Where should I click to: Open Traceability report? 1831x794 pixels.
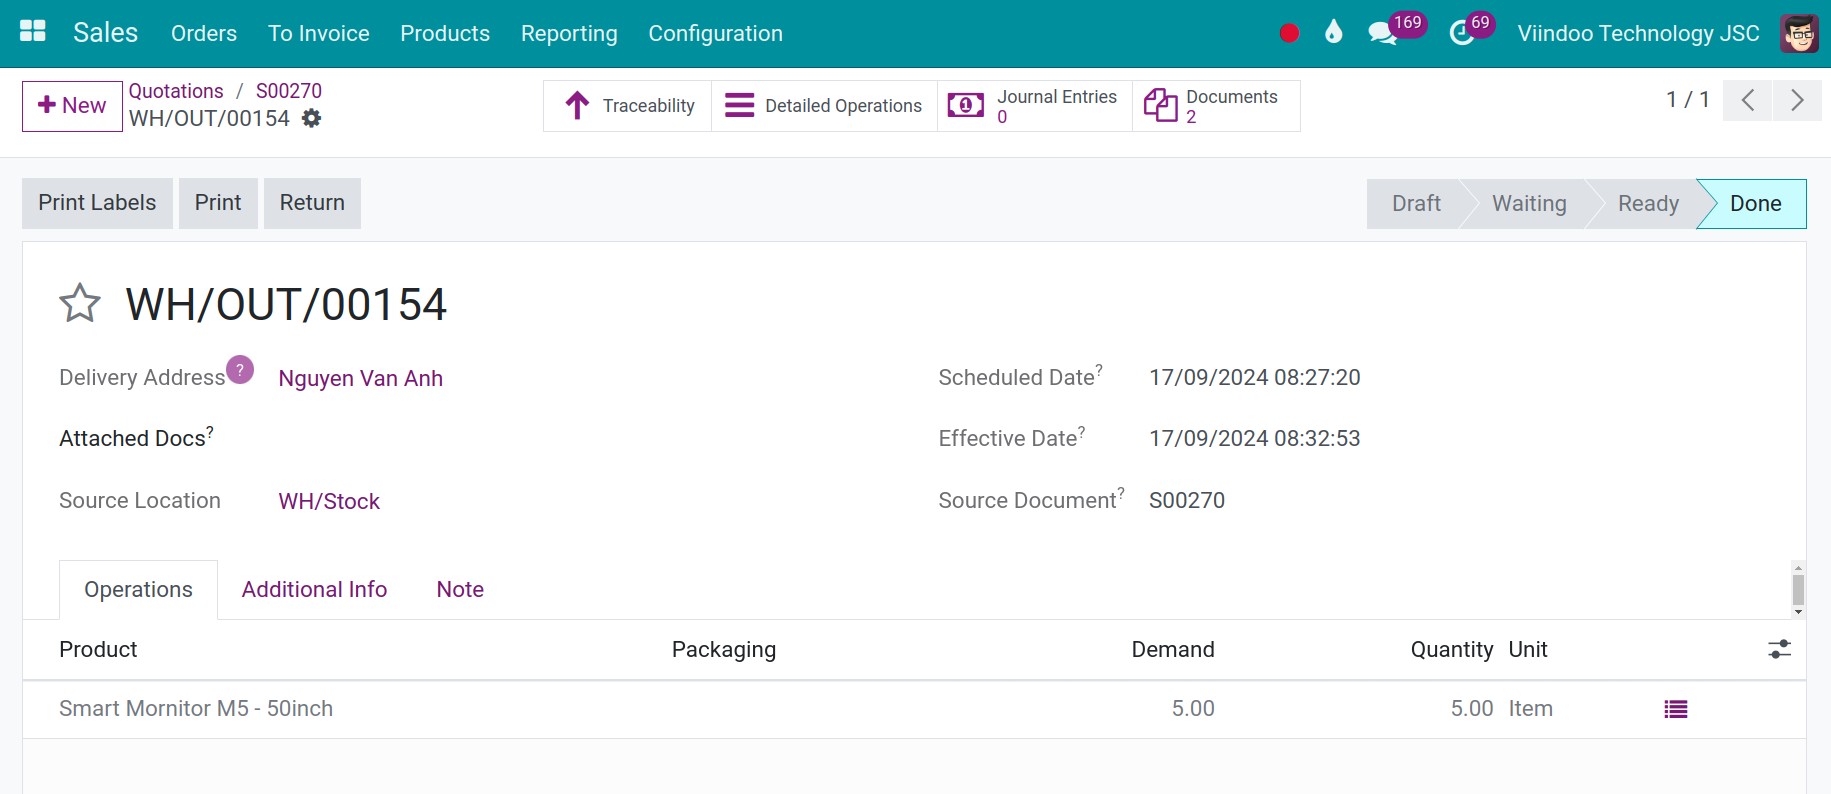[x=628, y=106]
